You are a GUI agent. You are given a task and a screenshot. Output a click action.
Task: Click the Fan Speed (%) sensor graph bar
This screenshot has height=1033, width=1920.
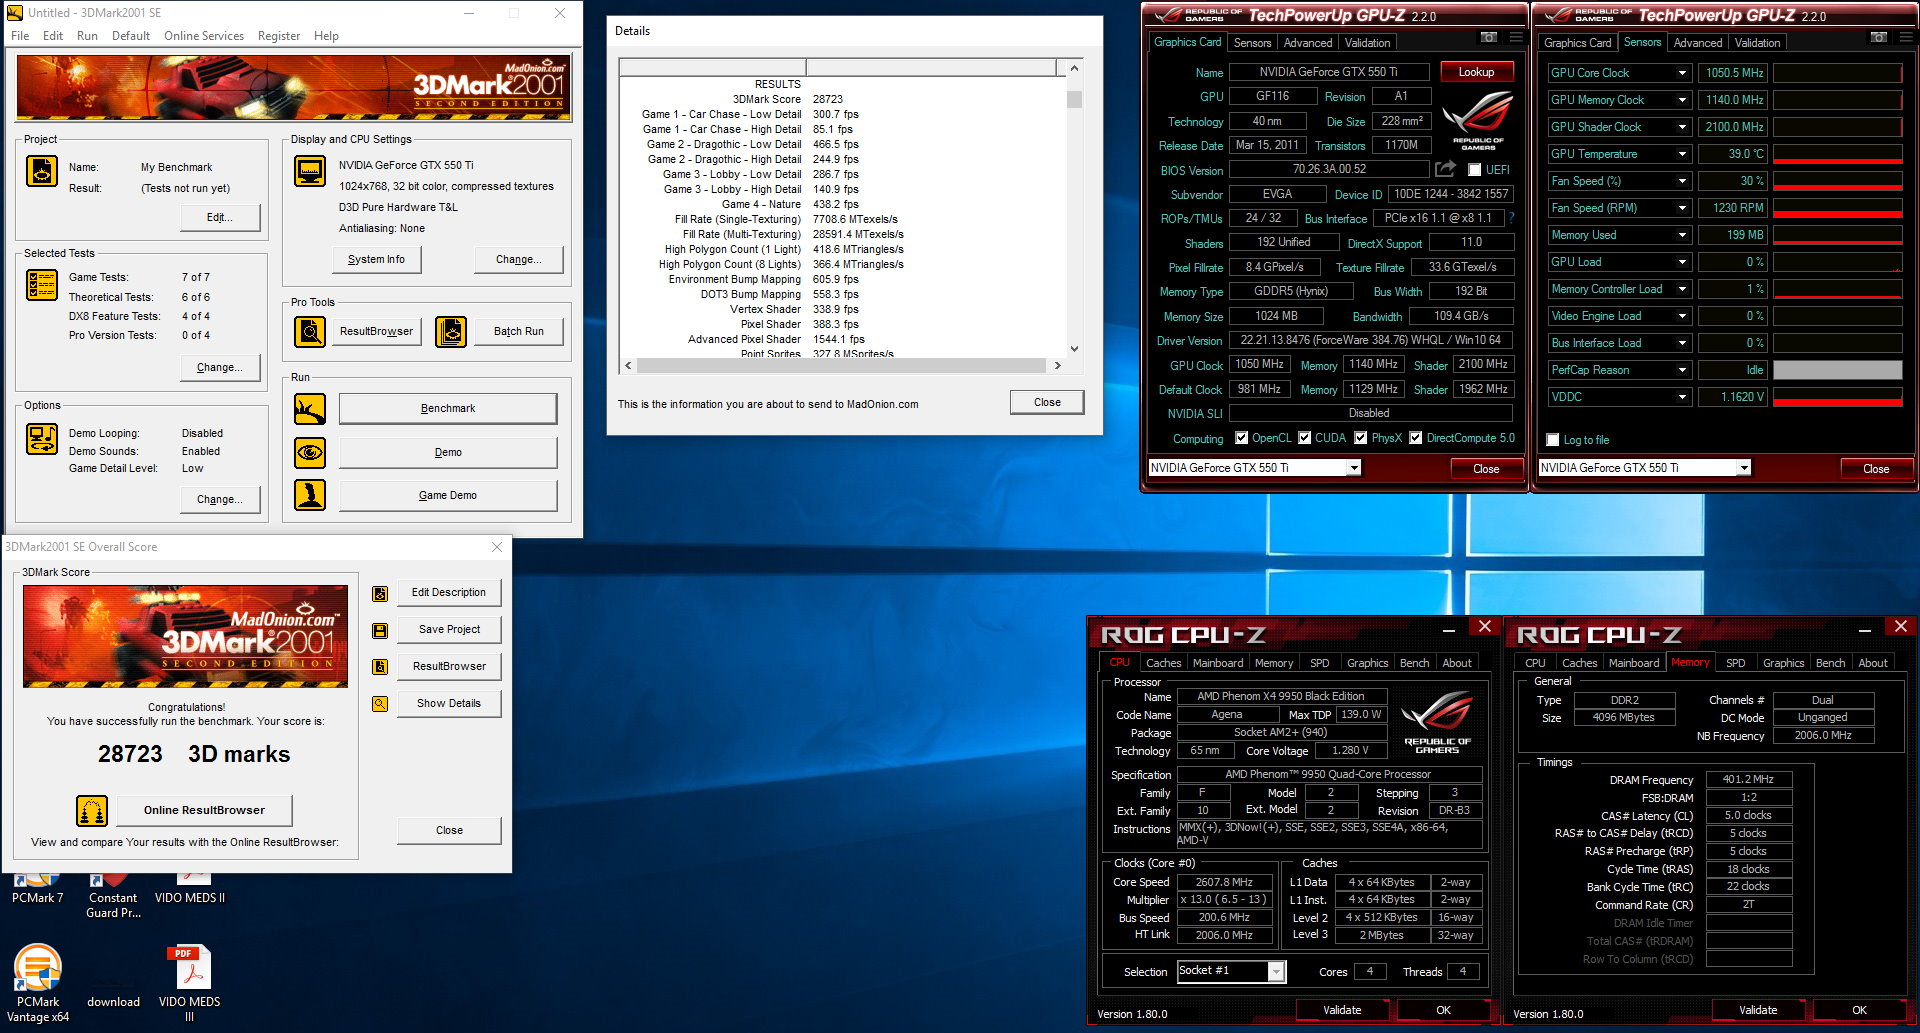[x=1837, y=181]
